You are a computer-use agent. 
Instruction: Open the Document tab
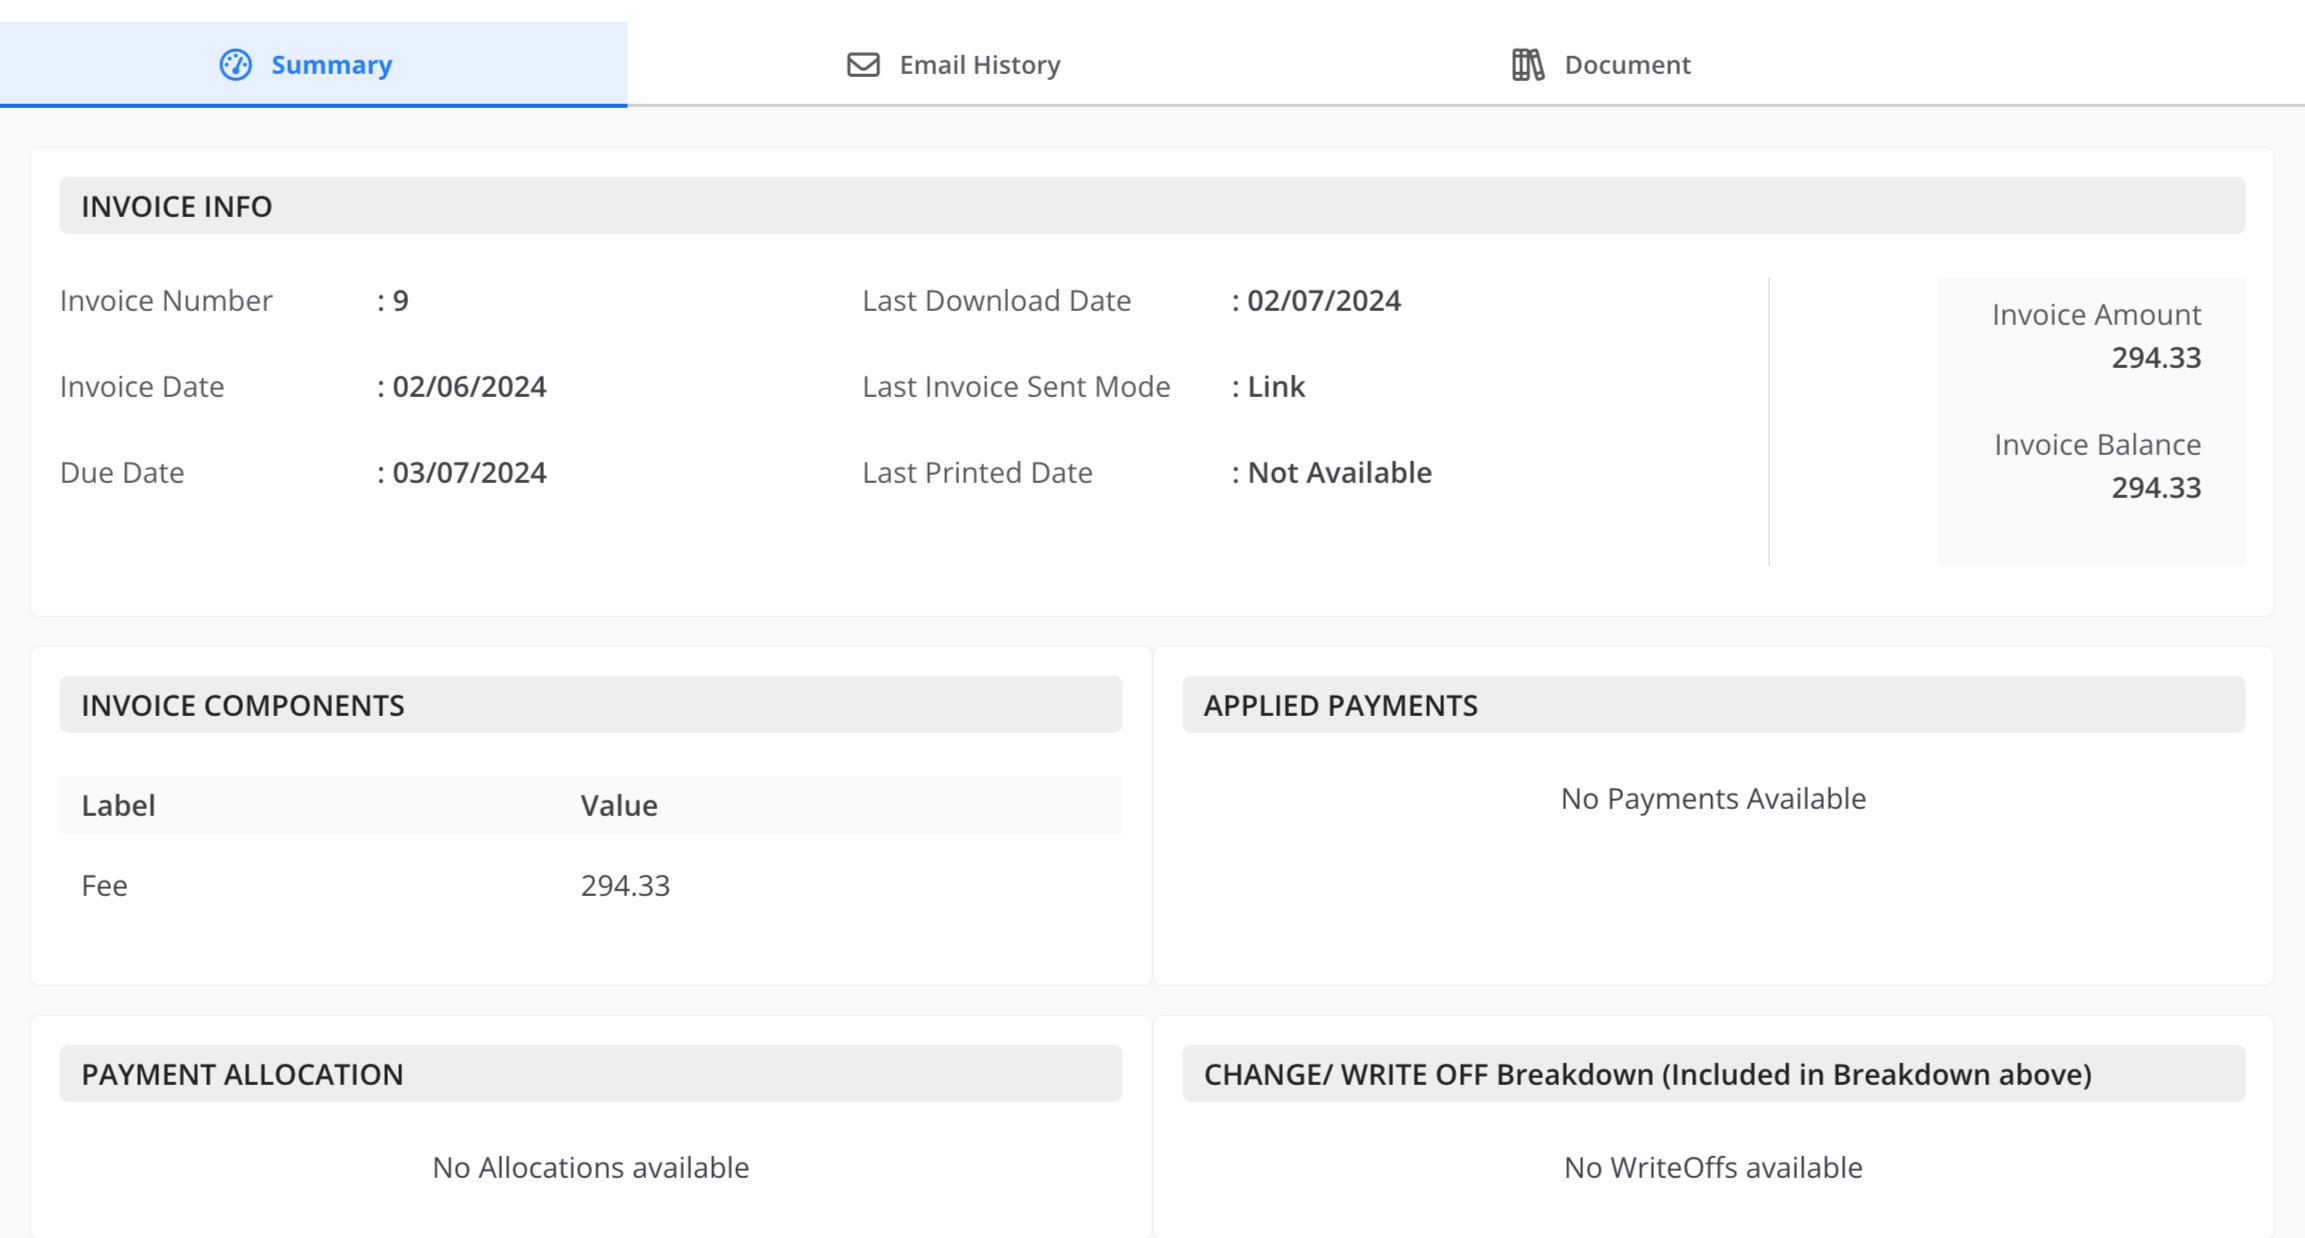click(x=1601, y=65)
